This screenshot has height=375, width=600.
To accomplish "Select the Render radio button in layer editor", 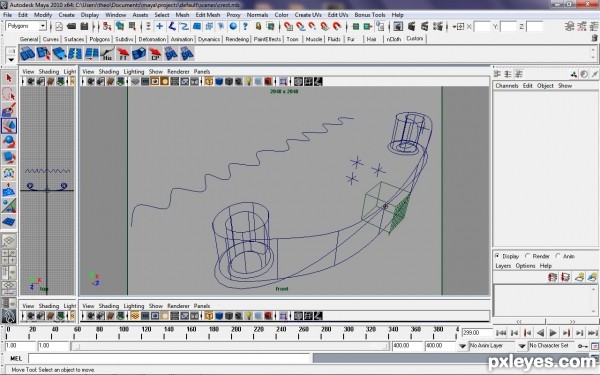I will point(527,256).
